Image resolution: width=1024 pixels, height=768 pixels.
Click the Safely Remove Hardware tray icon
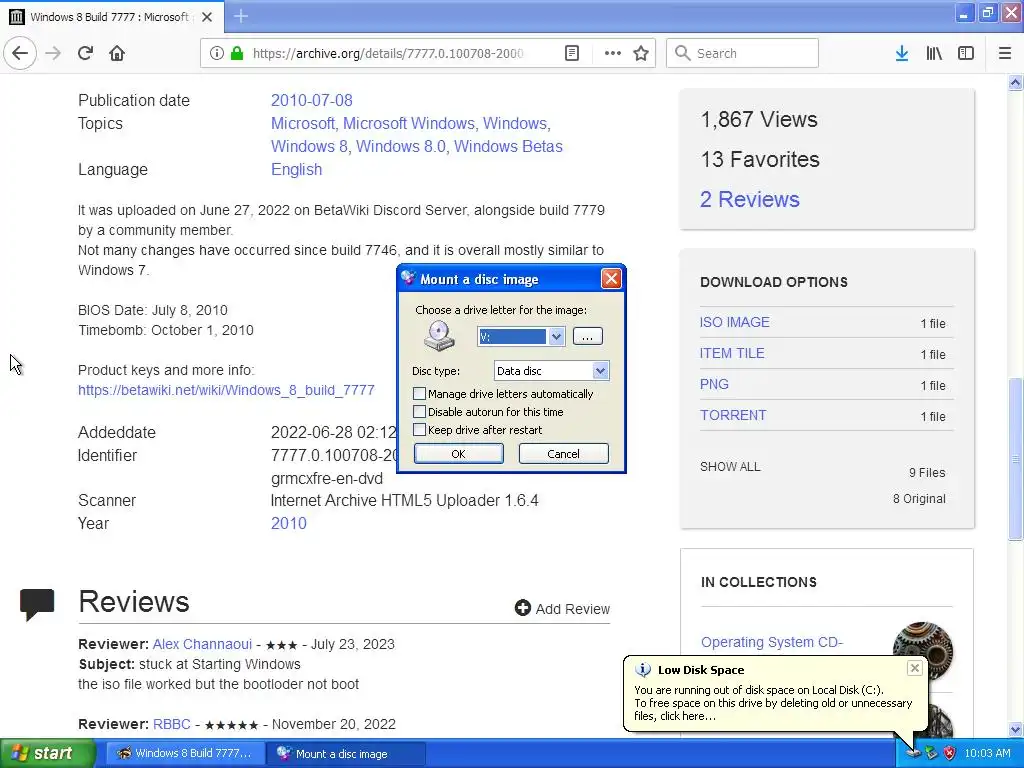[931, 754]
